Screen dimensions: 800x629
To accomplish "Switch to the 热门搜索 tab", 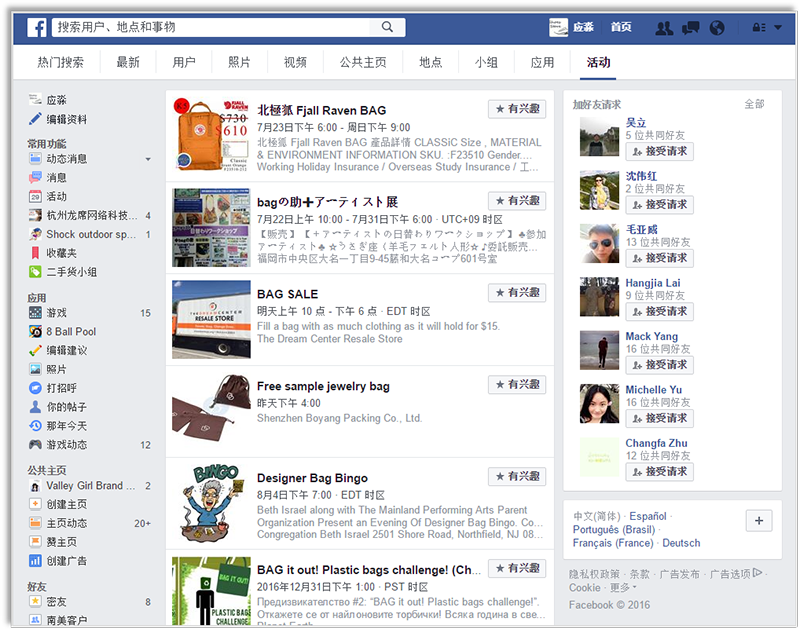I will pyautogui.click(x=60, y=62).
